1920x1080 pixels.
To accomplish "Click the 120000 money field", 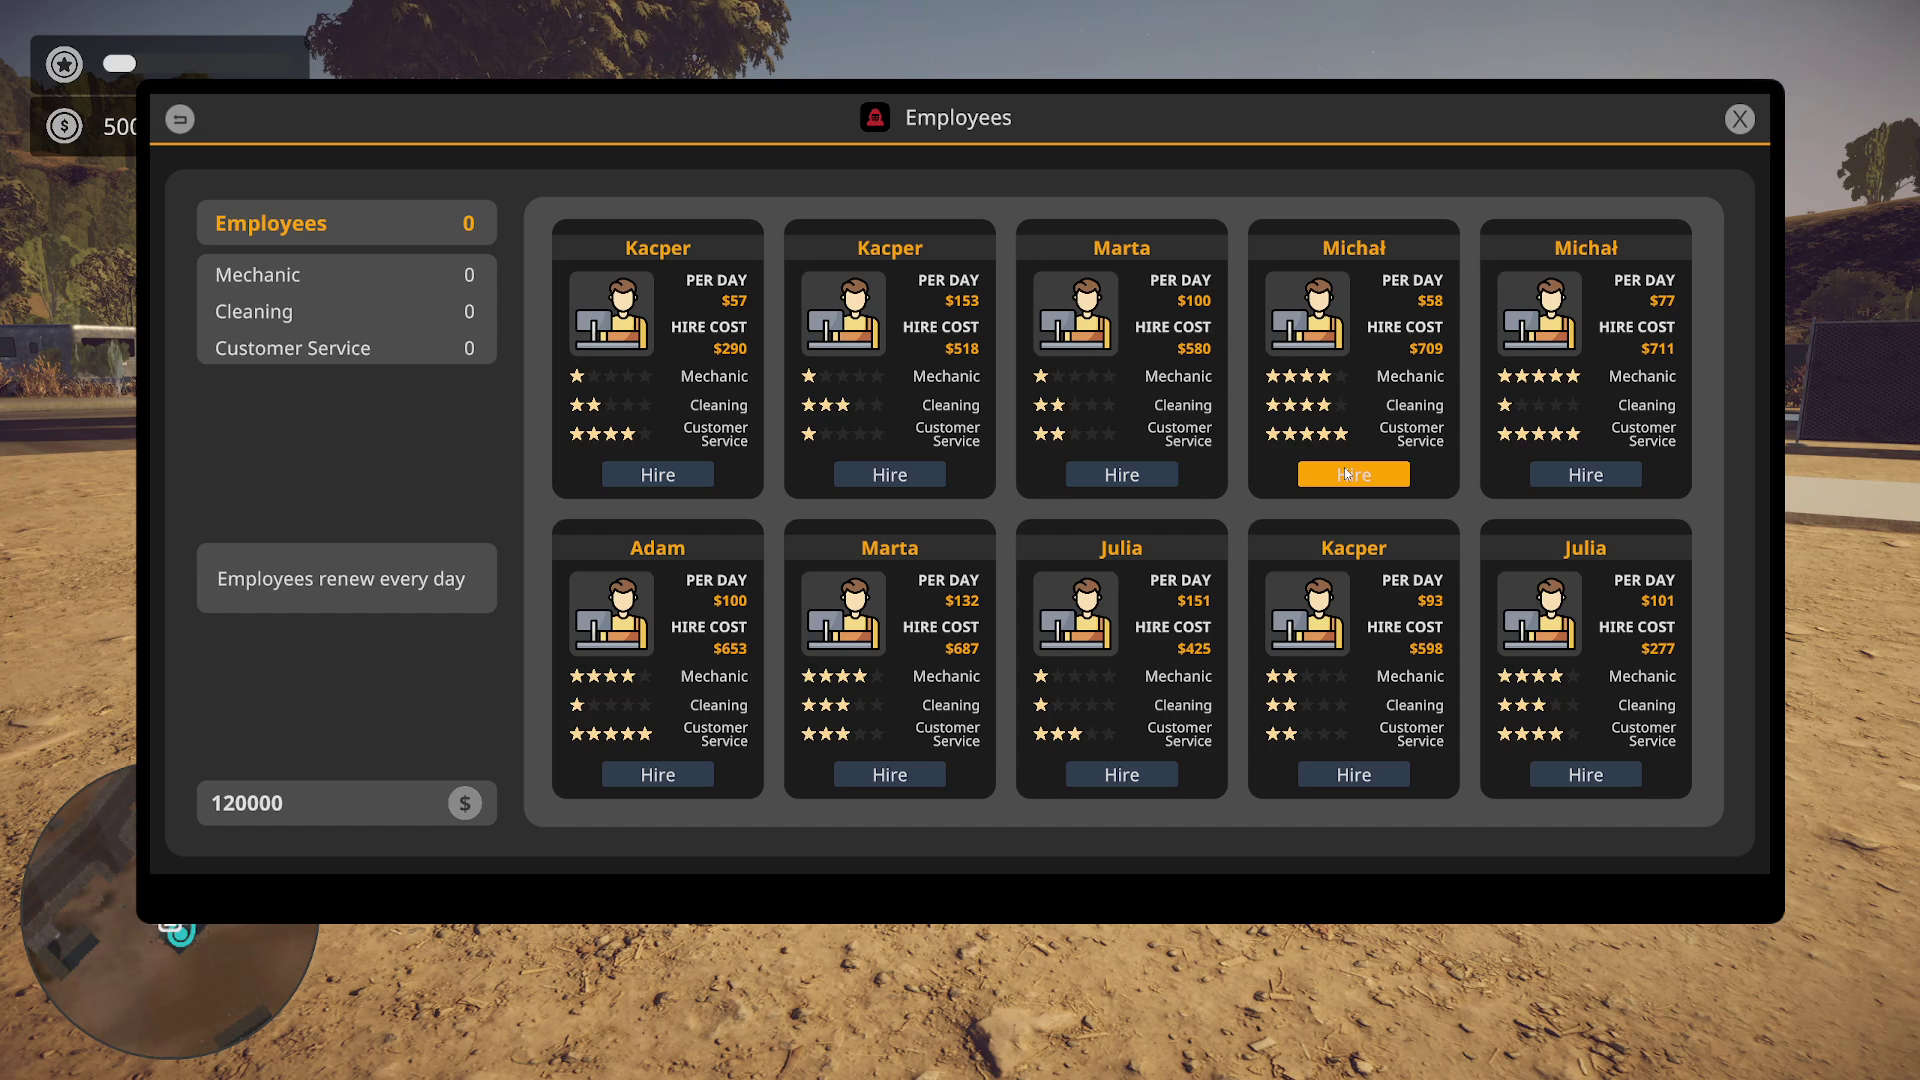I will click(x=346, y=803).
